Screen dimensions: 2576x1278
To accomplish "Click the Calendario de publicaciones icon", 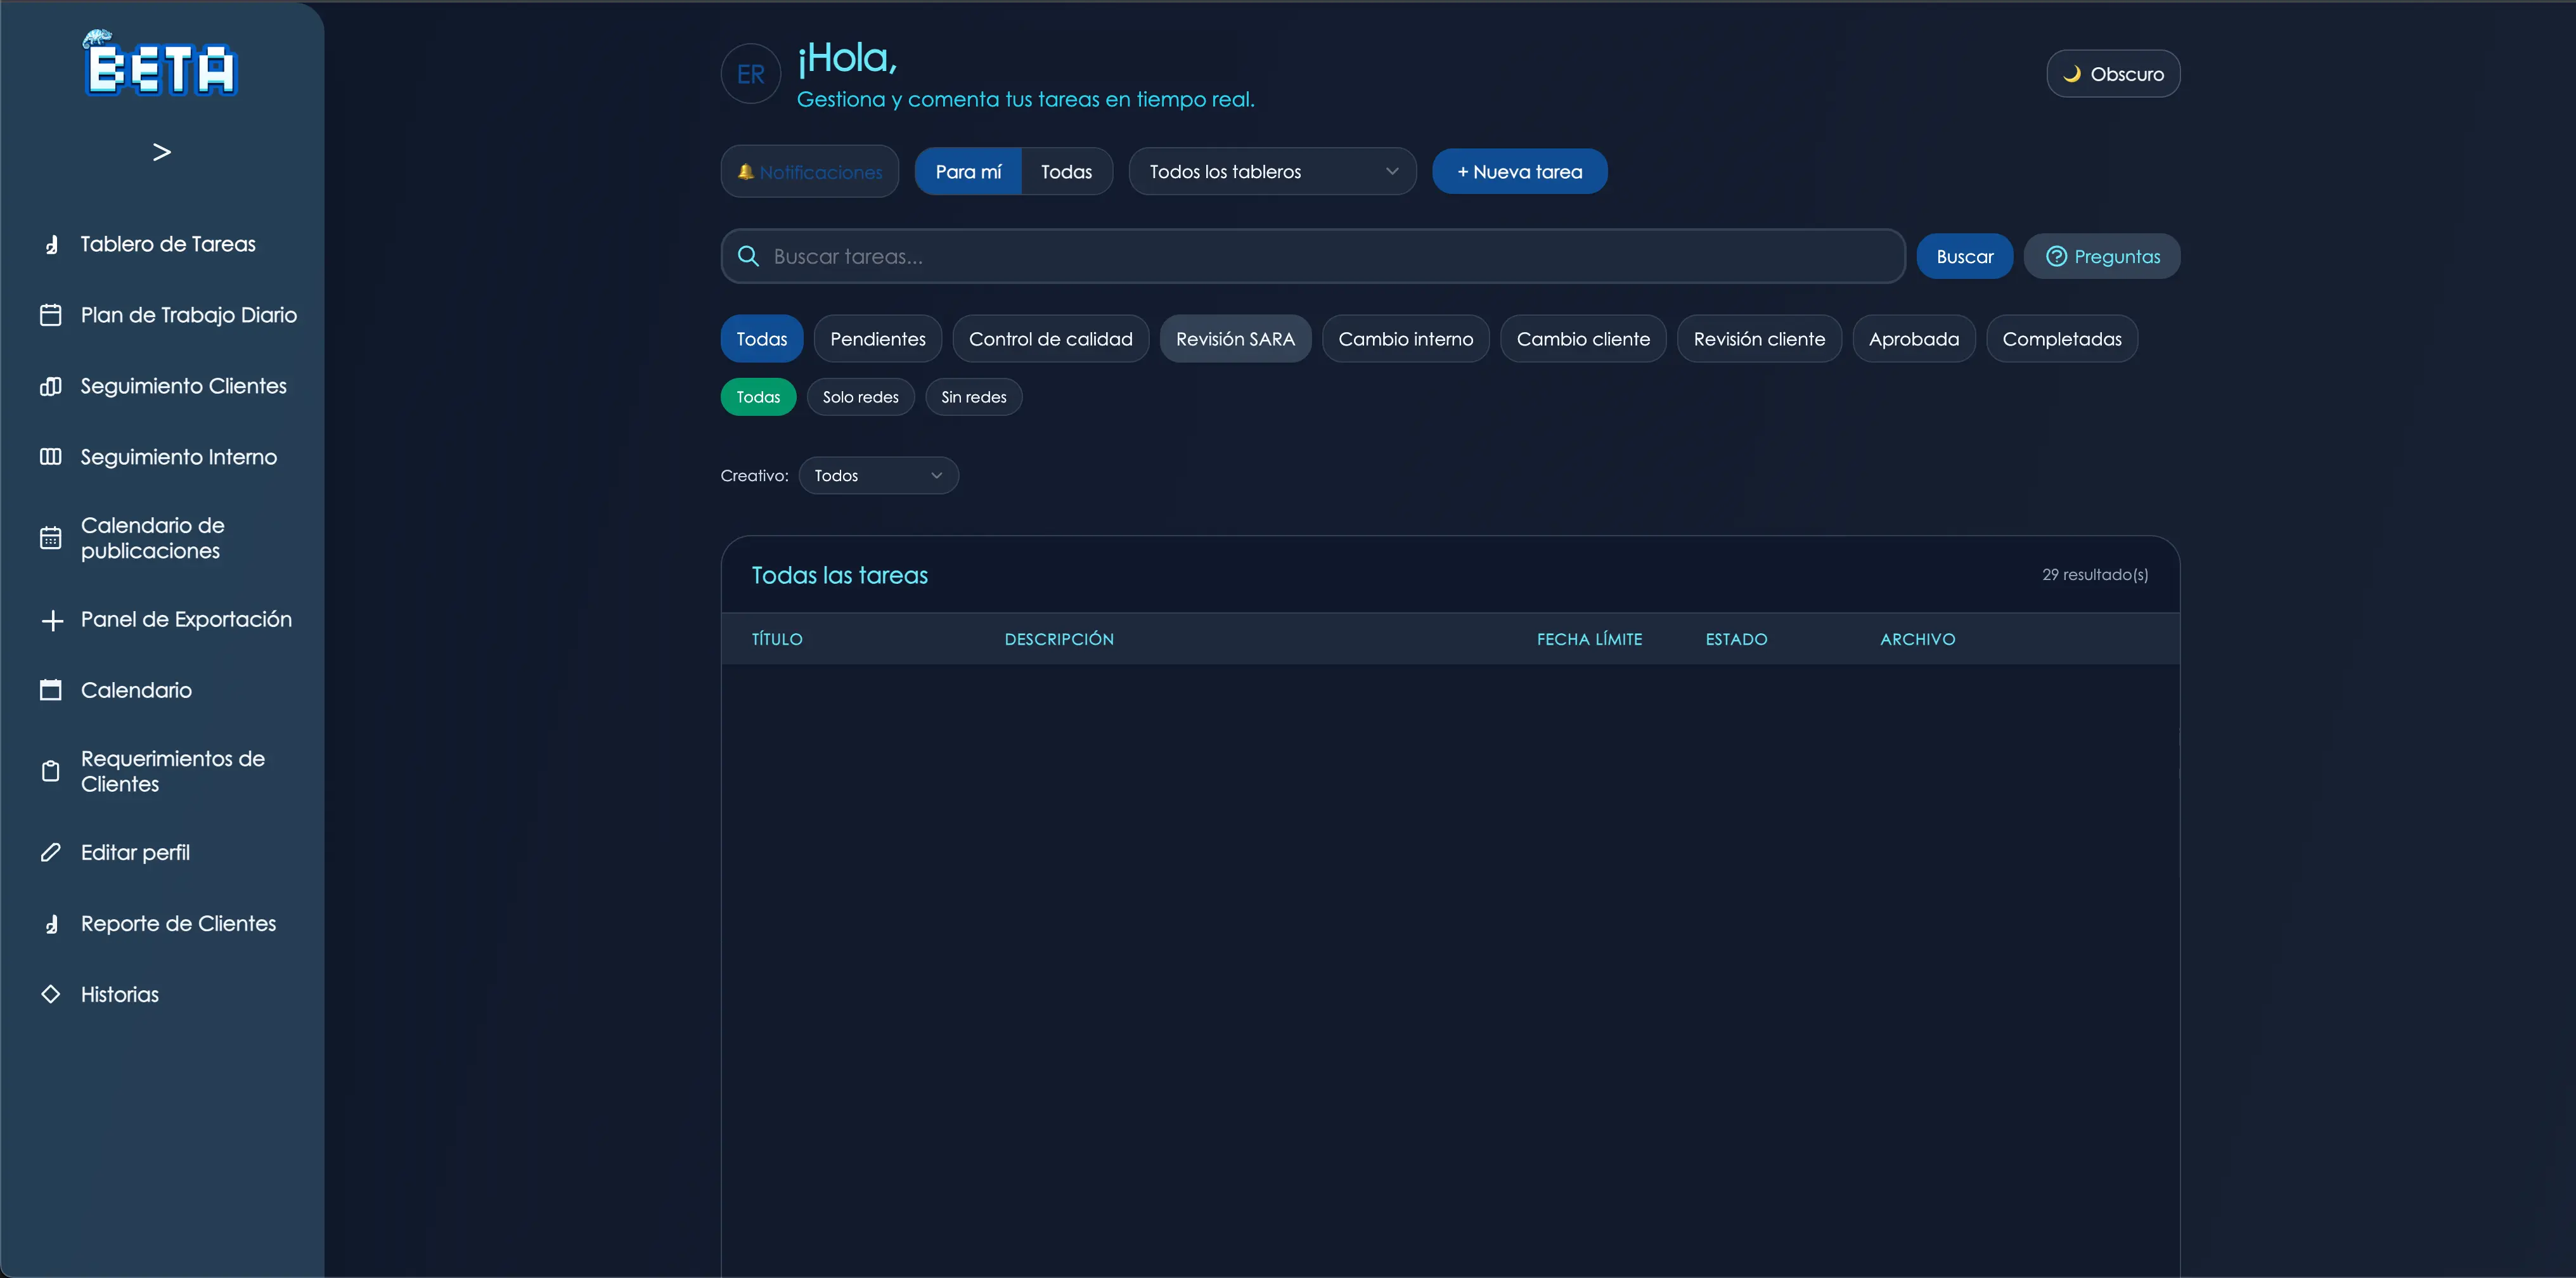I will tap(51, 538).
